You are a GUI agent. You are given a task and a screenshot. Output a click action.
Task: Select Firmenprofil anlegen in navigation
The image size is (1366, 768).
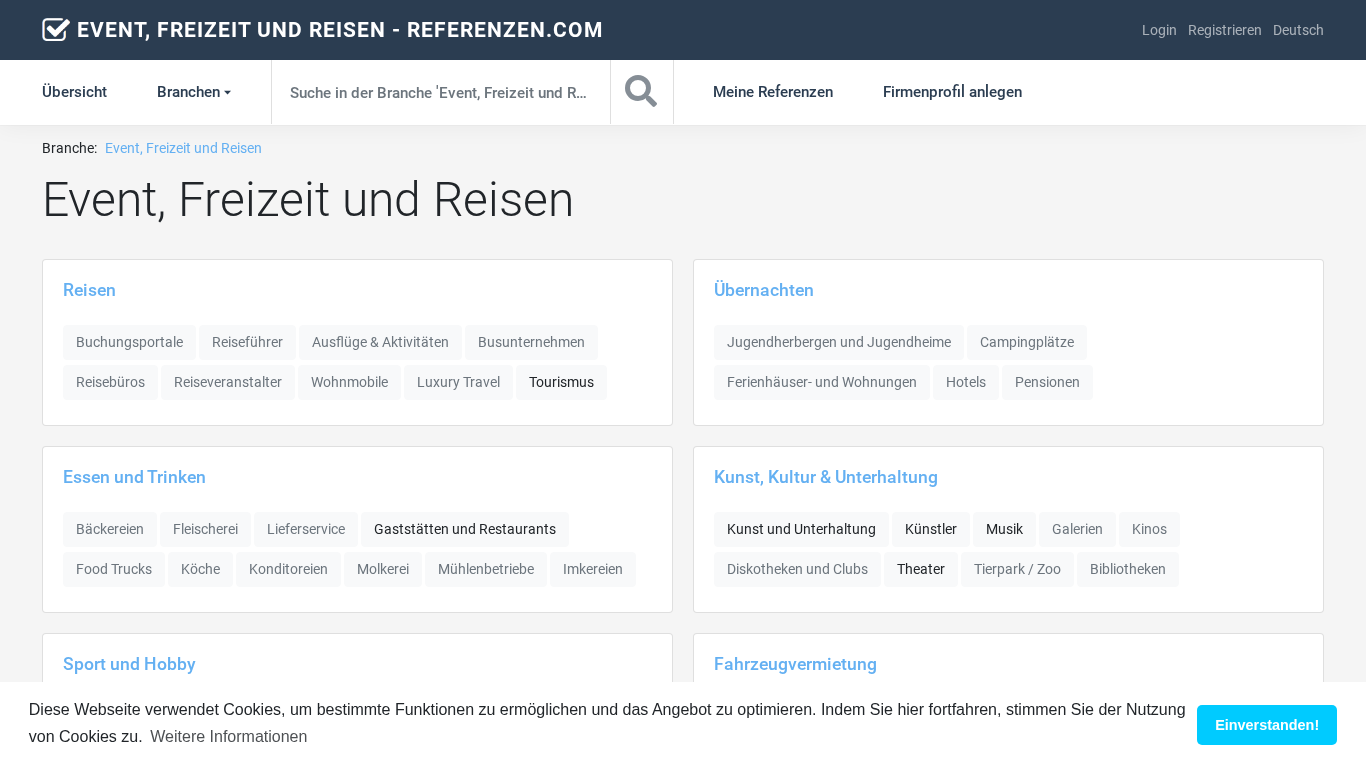(x=952, y=92)
